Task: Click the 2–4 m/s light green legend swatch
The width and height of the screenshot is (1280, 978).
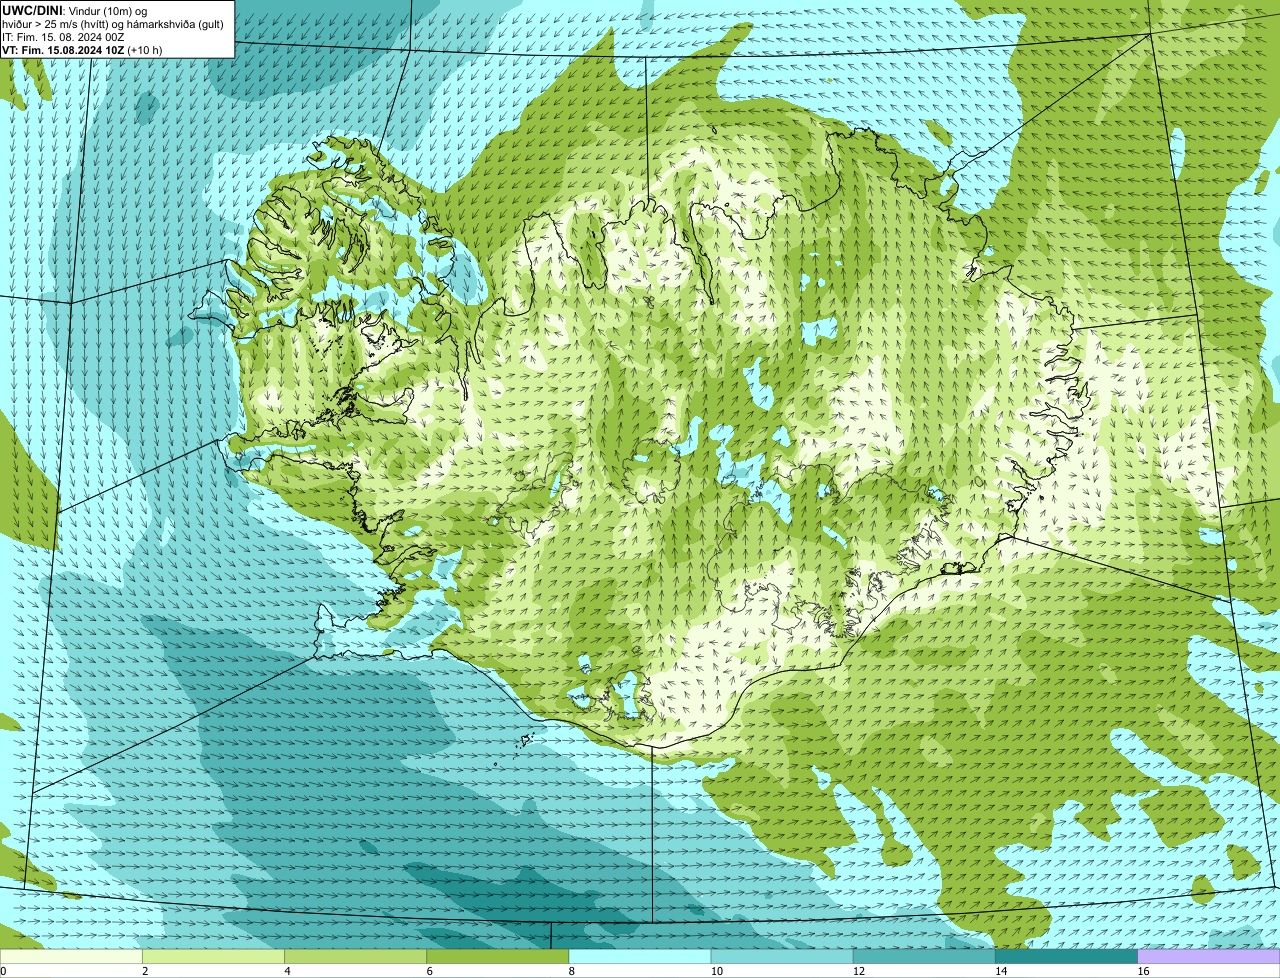Action: coord(214,957)
